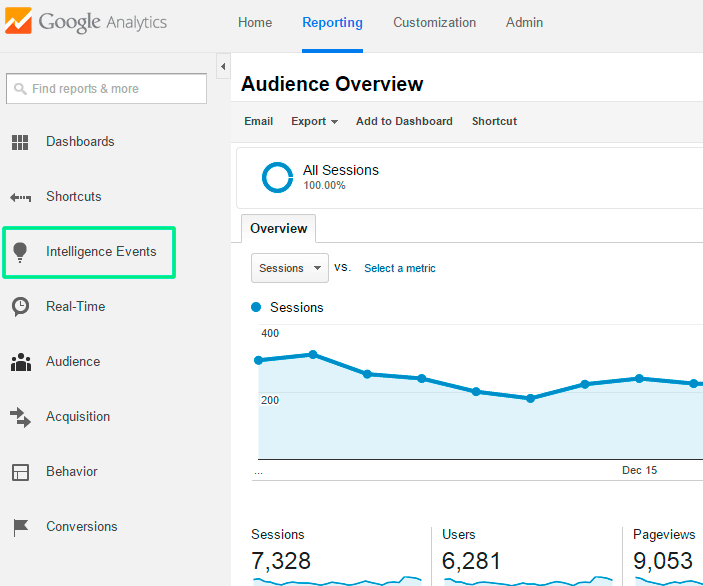Click the Add to Dashboard button
This screenshot has height=586, width=703.
(404, 121)
